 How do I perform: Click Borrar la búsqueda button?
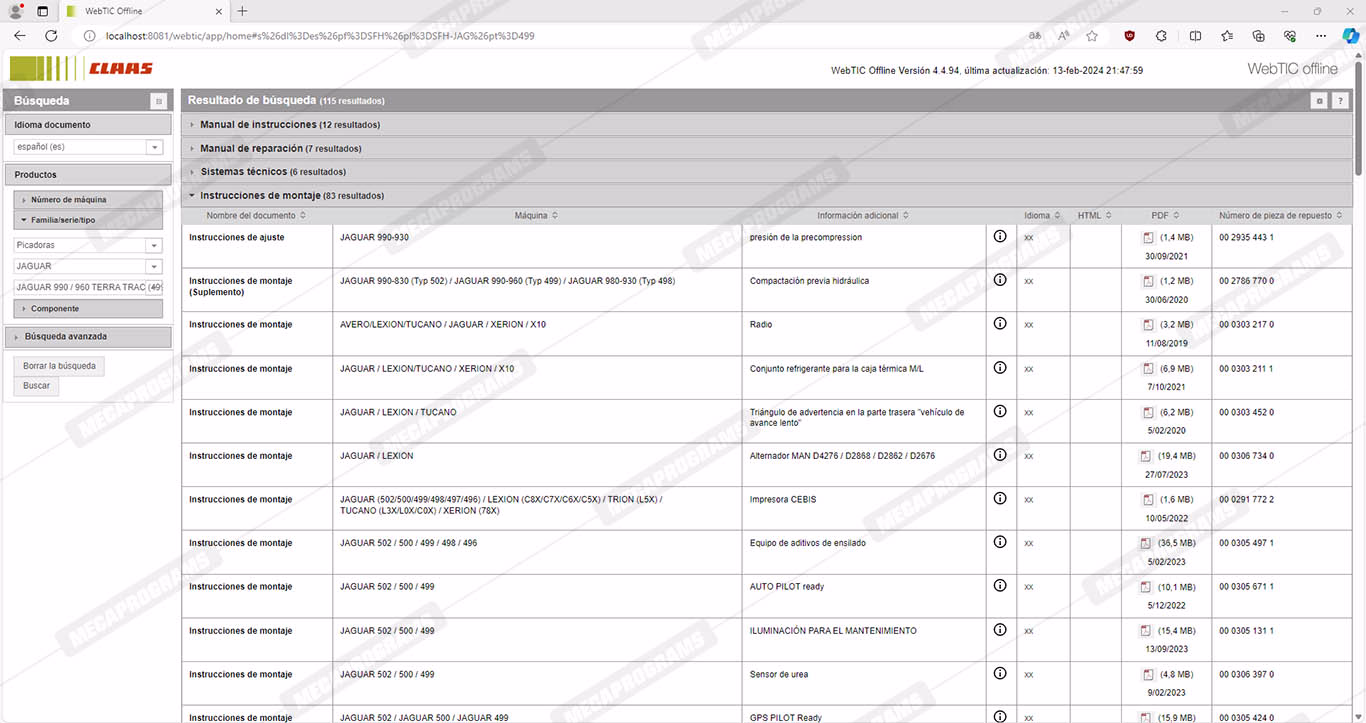pyautogui.click(x=60, y=366)
